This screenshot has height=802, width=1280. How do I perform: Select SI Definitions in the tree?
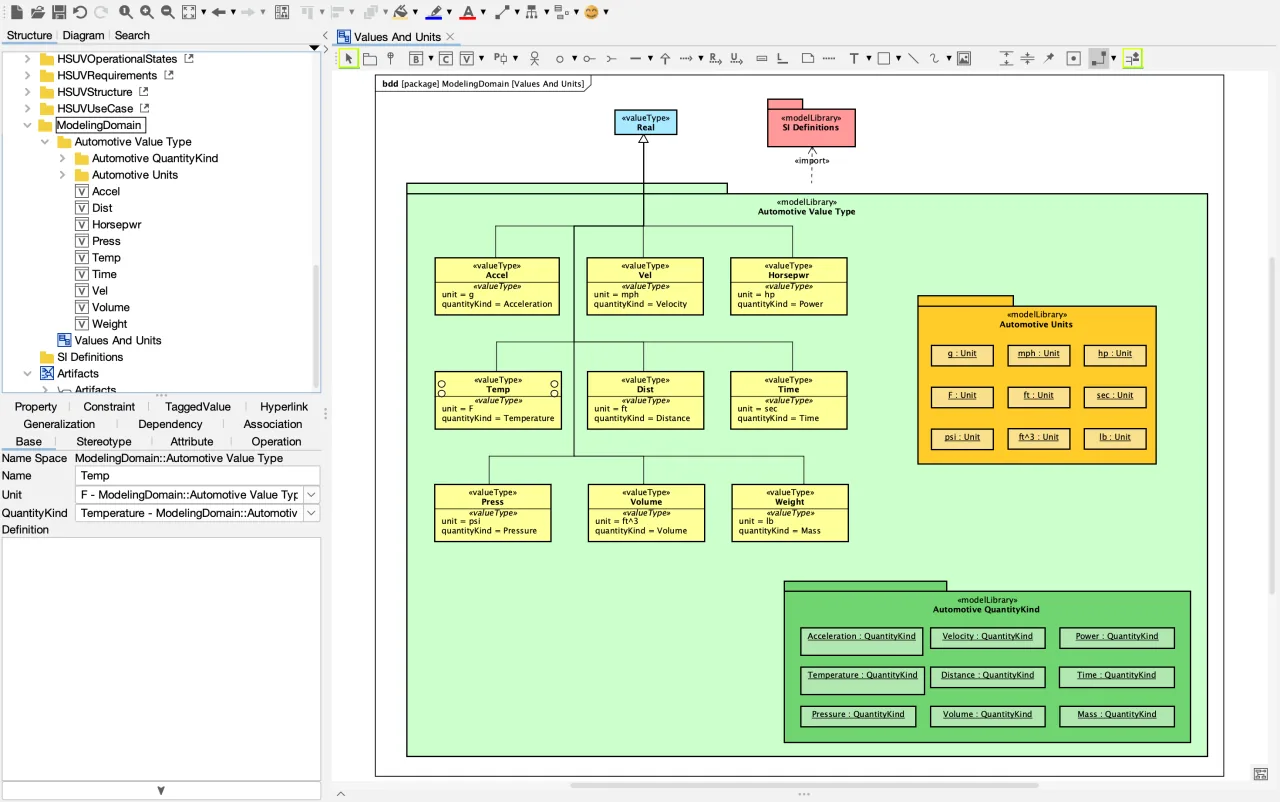pyautogui.click(x=90, y=357)
